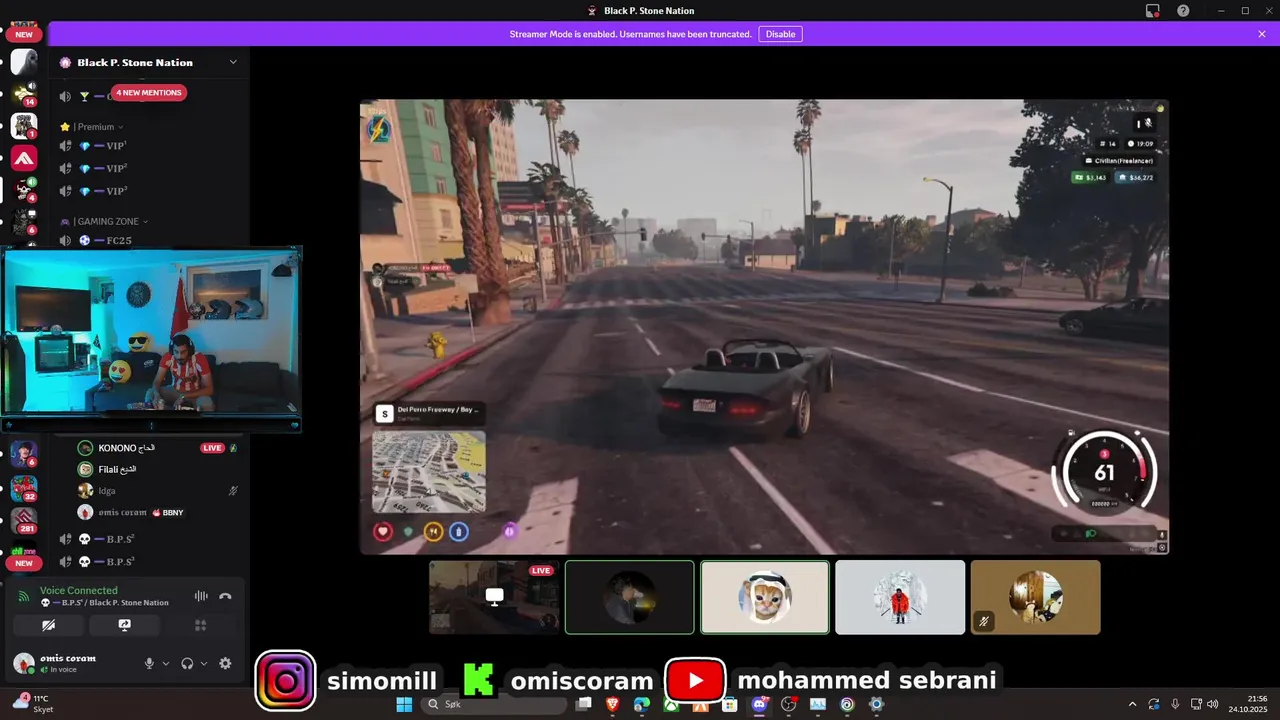The width and height of the screenshot is (1280, 720).
Task: Open Windows Start menu
Action: [404, 704]
